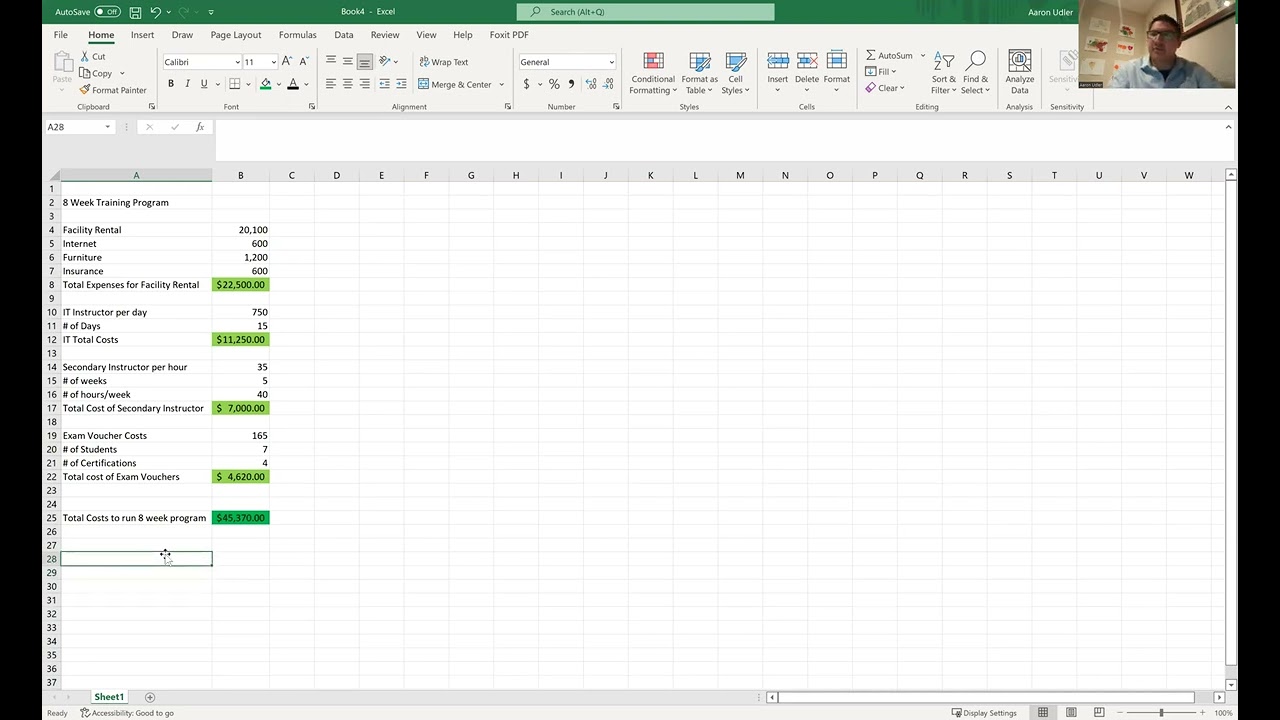Toggle the AutoSave switch
Viewport: 1280px width, 720px height.
pyautogui.click(x=107, y=12)
